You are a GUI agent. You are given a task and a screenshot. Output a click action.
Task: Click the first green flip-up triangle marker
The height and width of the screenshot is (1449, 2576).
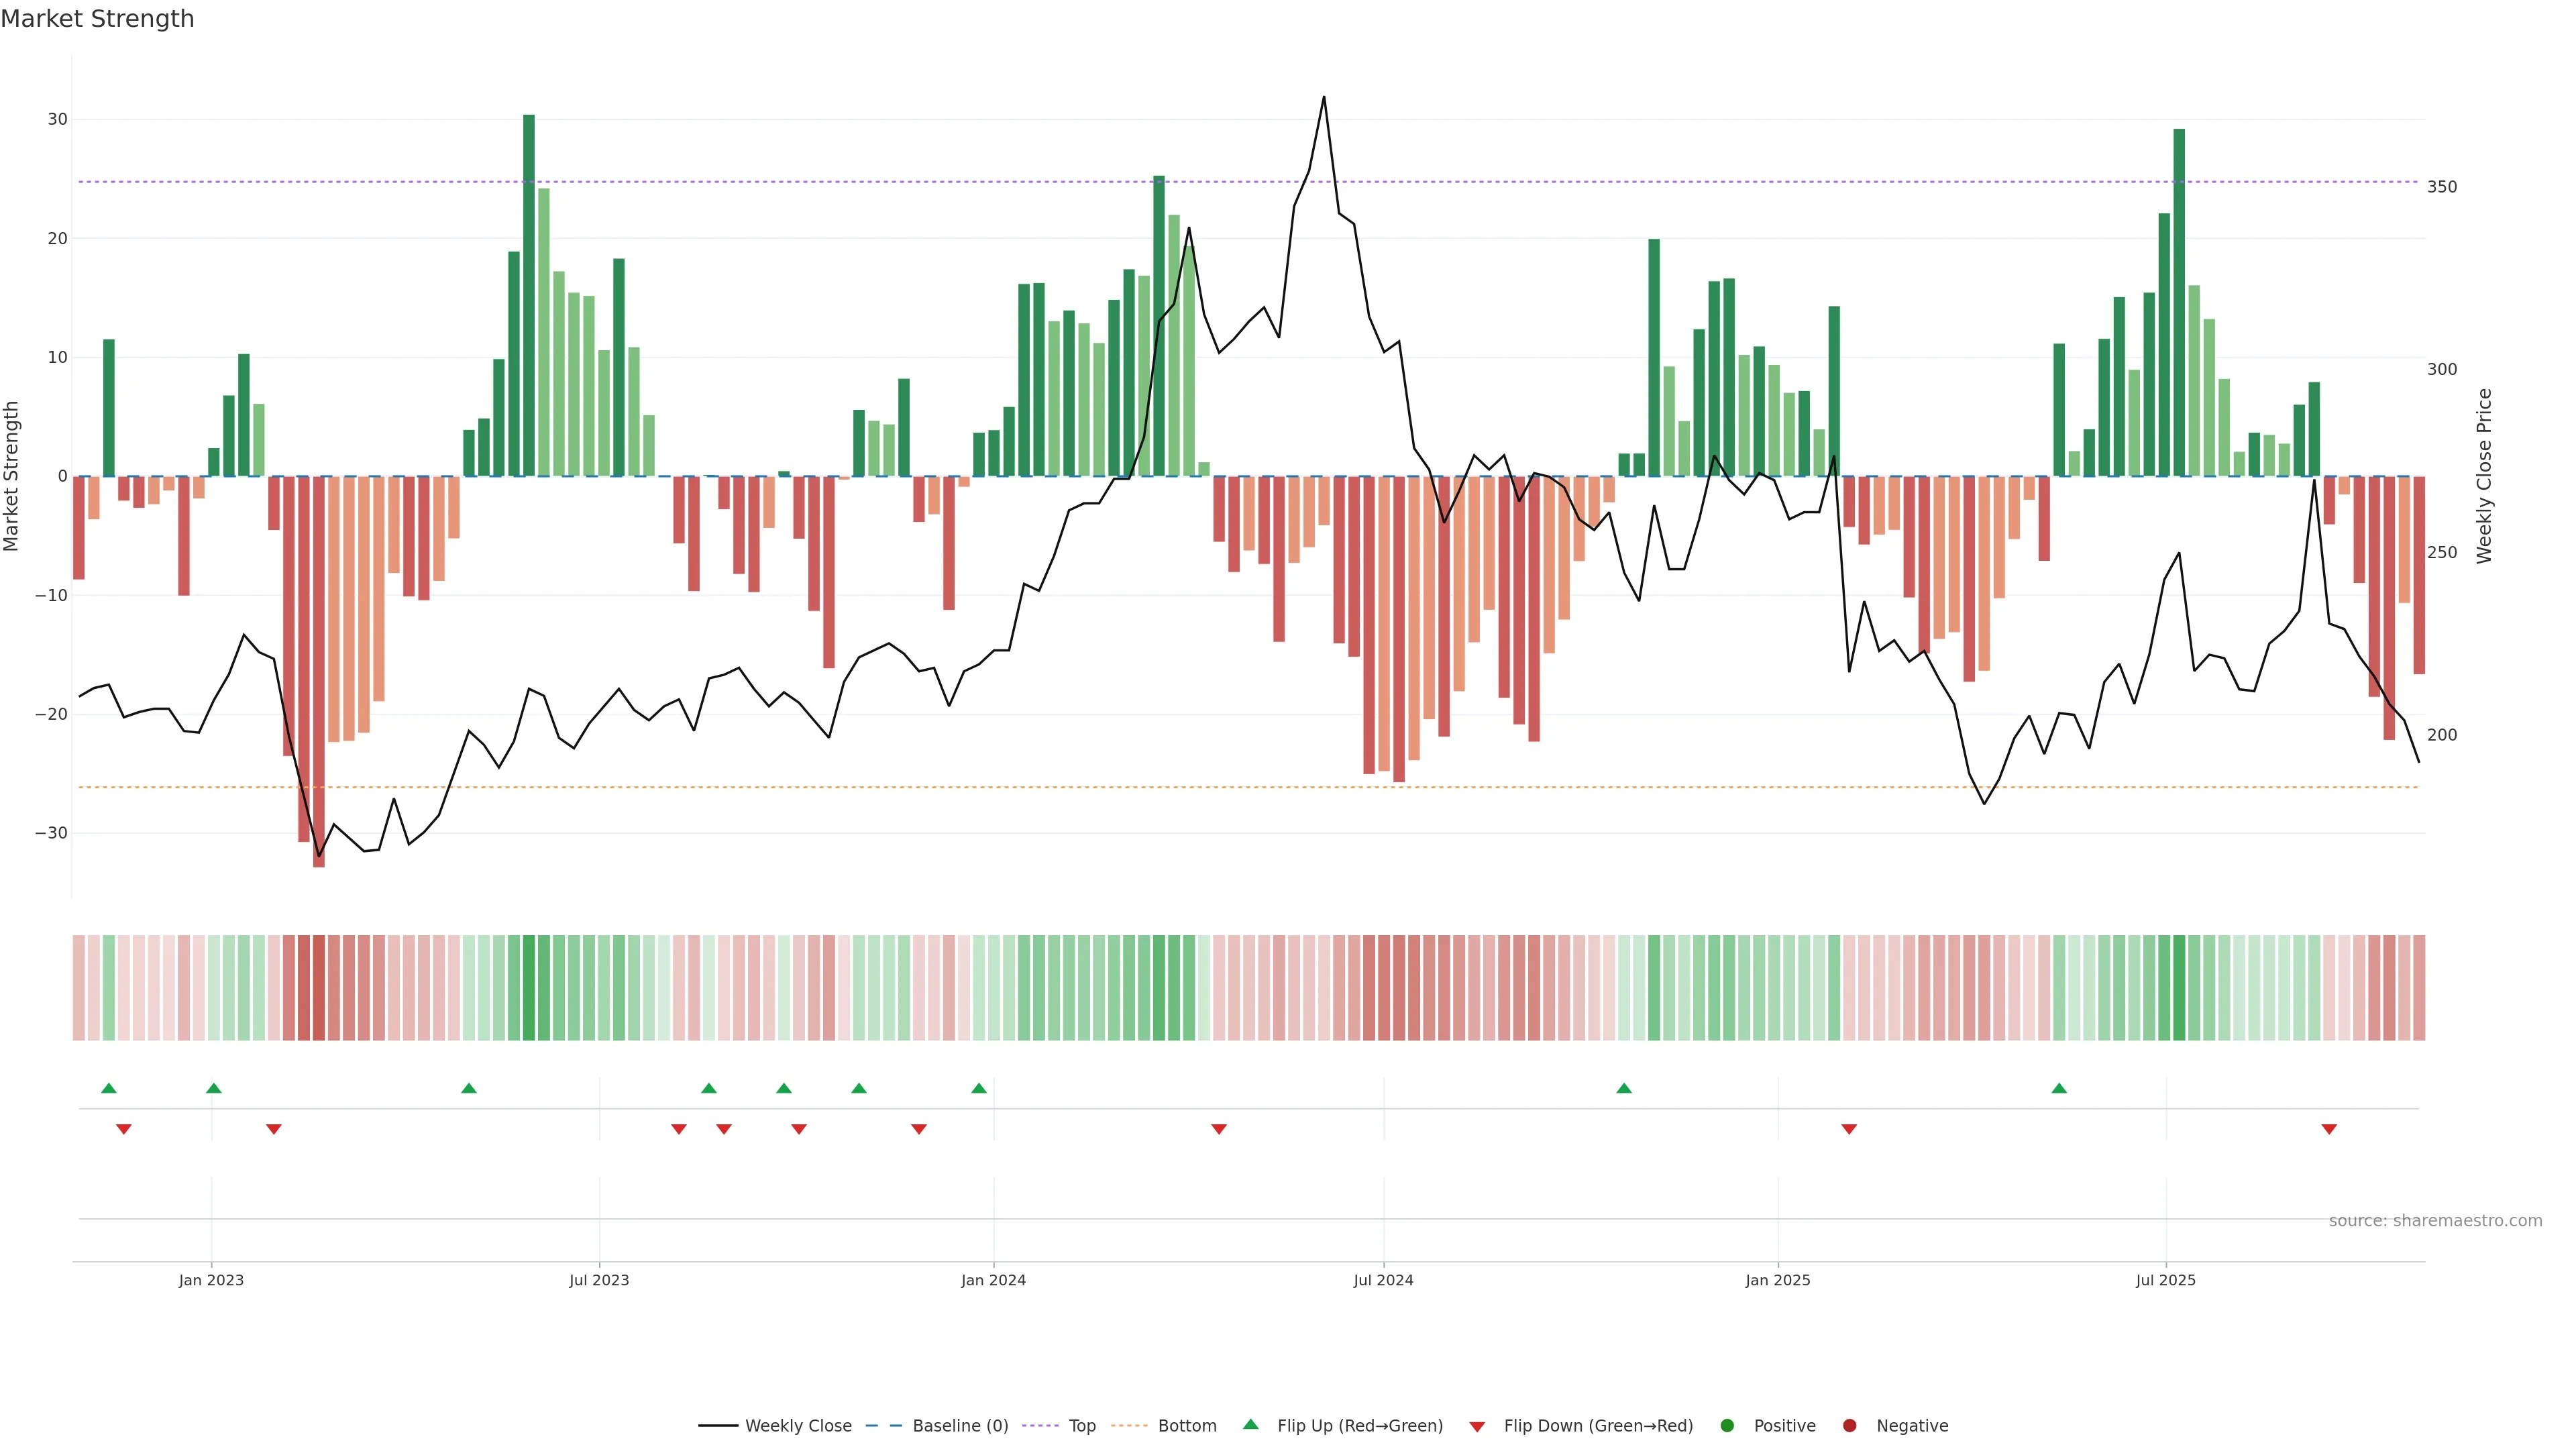point(109,1088)
